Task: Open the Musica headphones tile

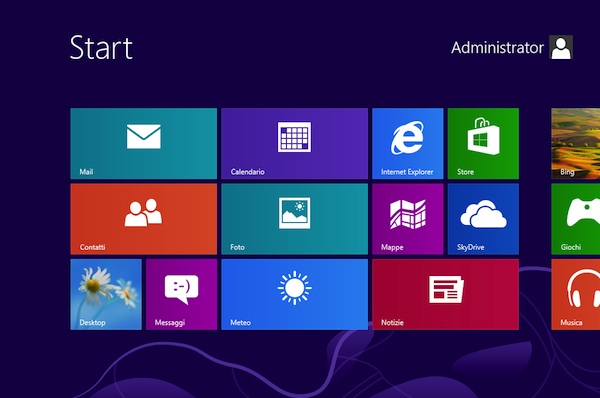Action: pyautogui.click(x=576, y=294)
